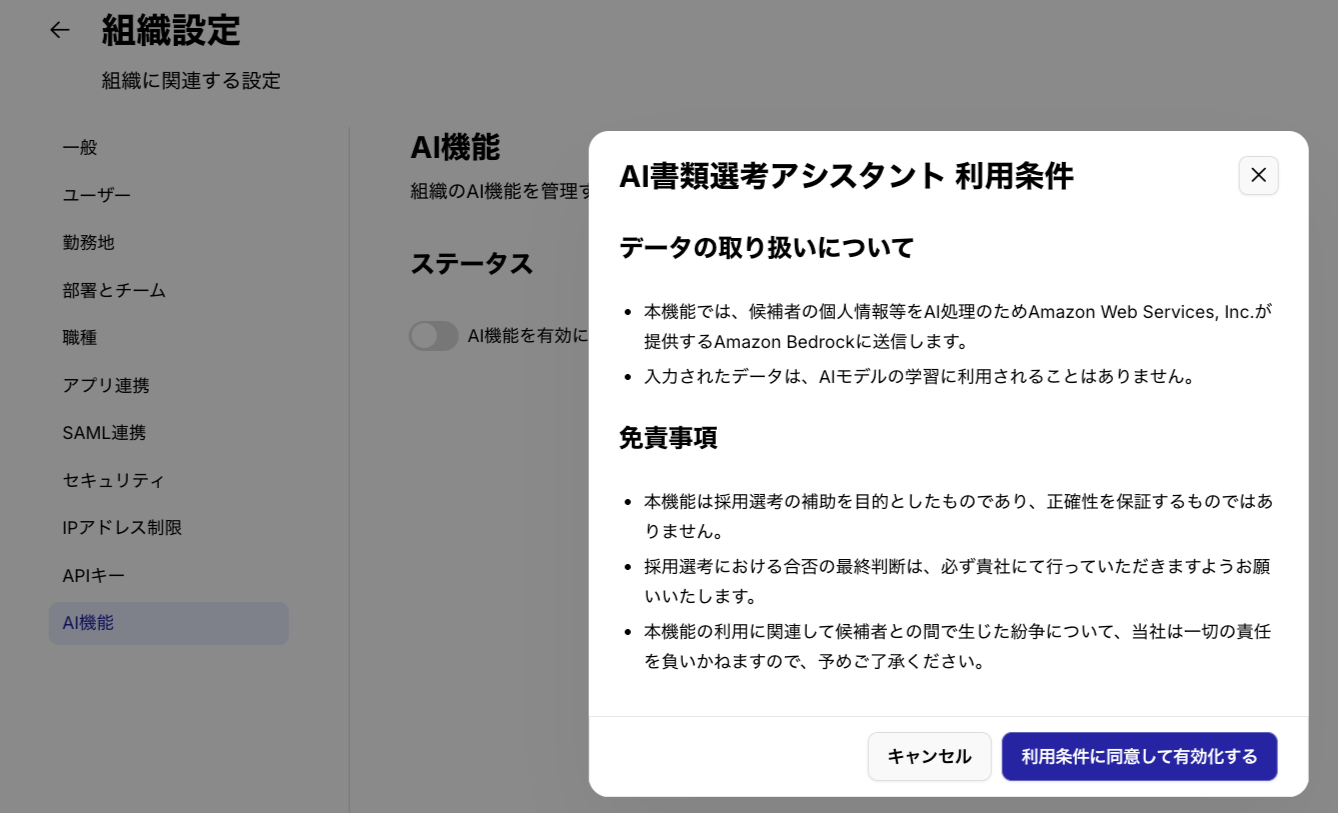The height and width of the screenshot is (813, 1338).
Task: Click the 免責事項 heading in the dialog
Action: click(x=668, y=438)
